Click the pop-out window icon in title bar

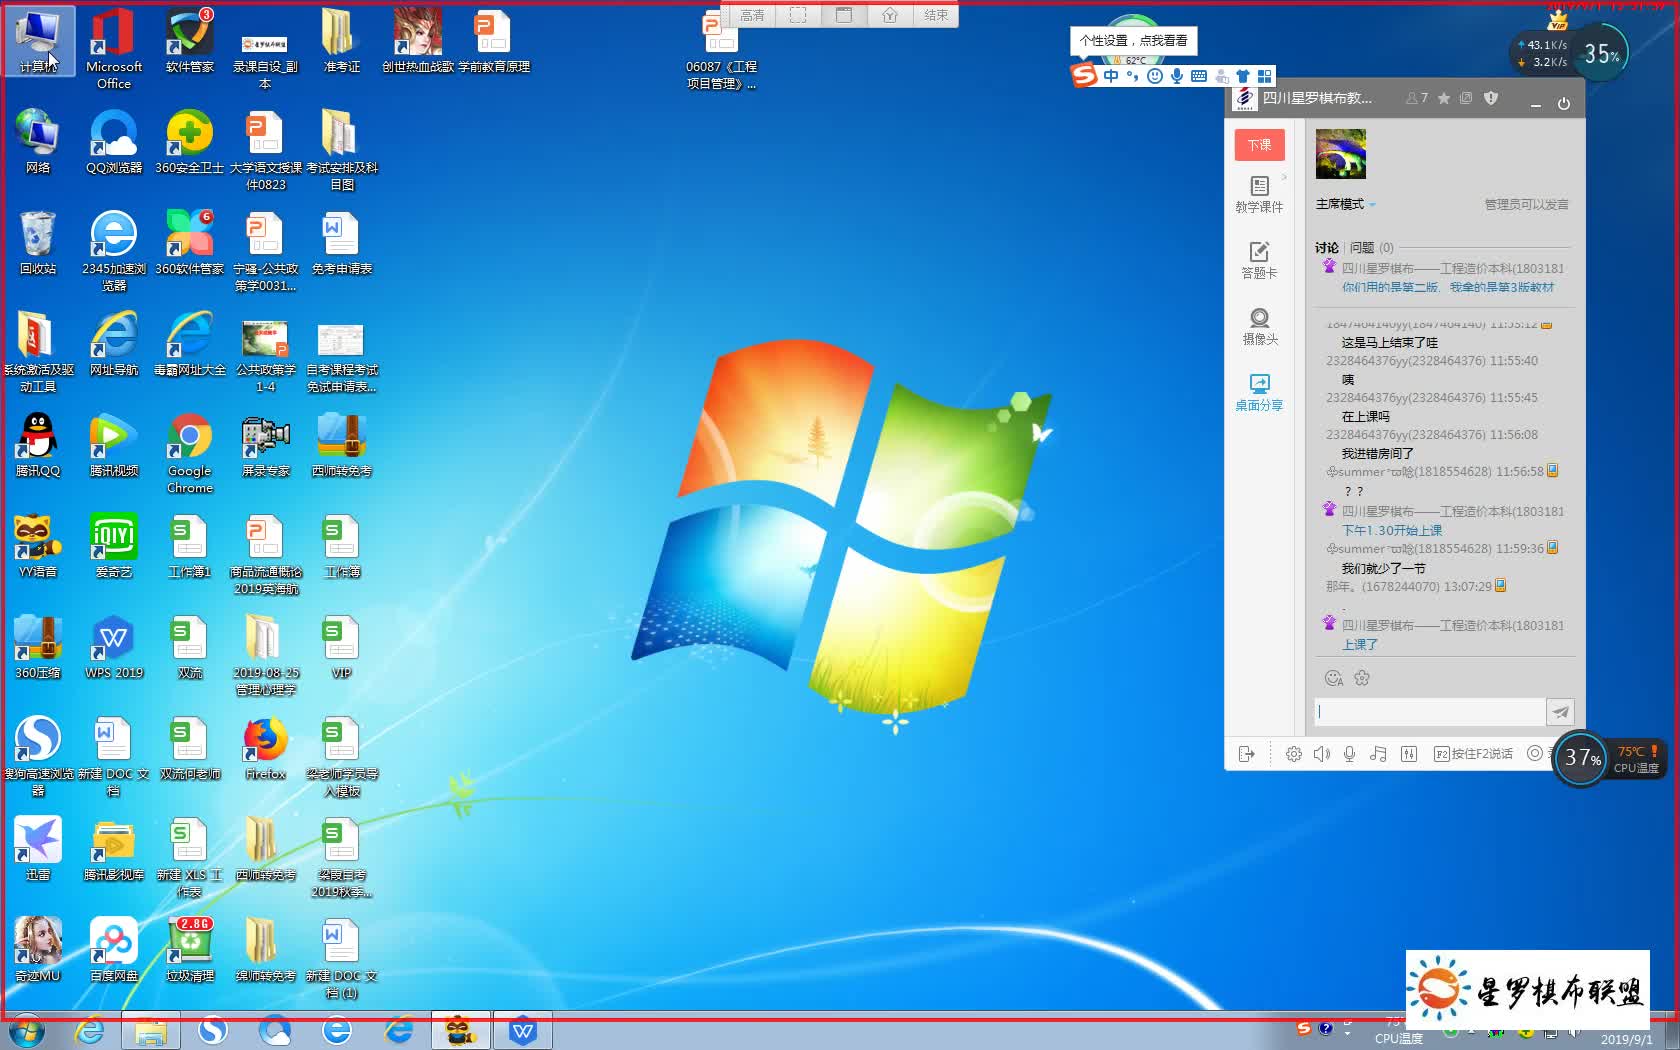1466,98
